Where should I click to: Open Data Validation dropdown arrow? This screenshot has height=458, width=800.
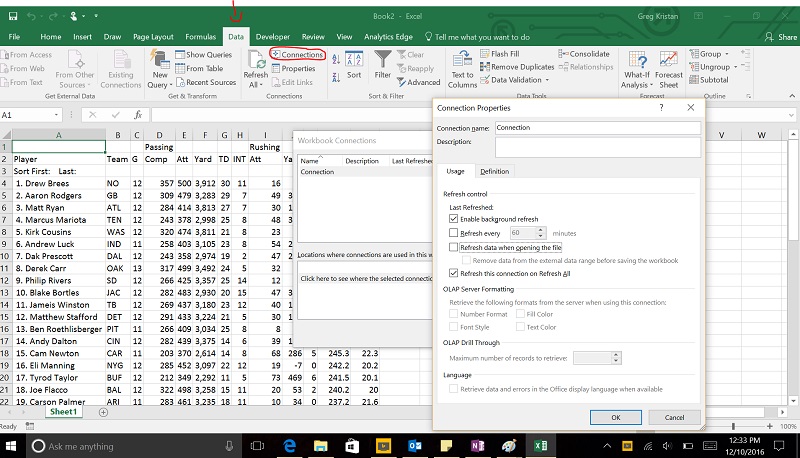(547, 80)
